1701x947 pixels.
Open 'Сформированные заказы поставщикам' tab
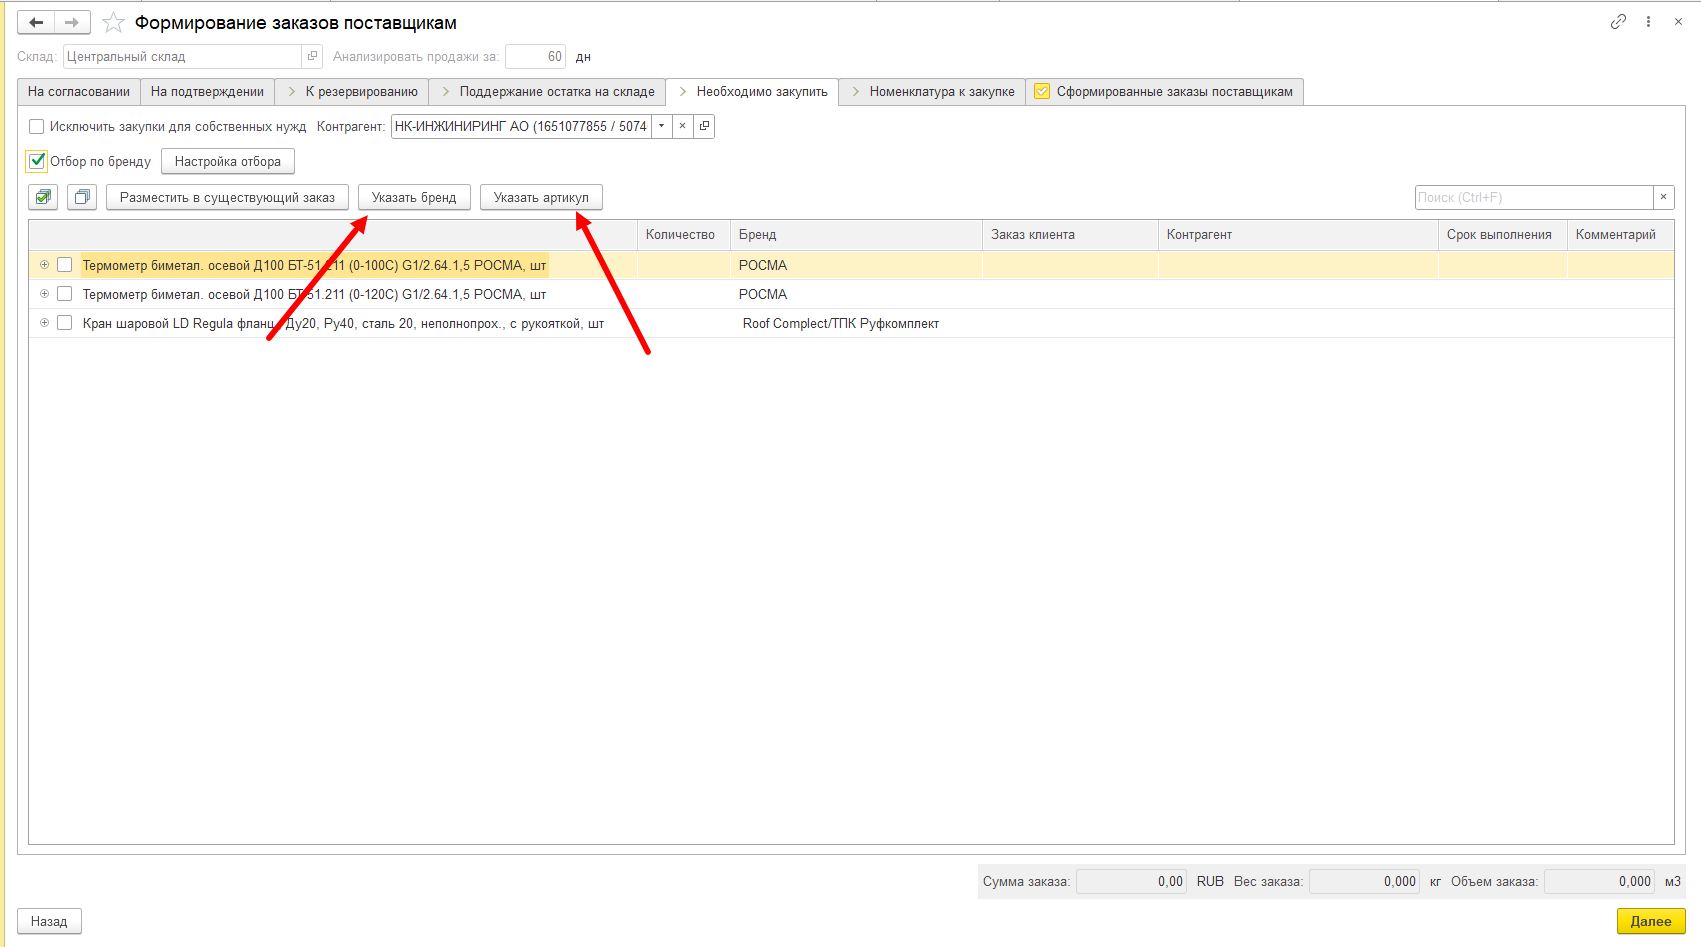pyautogui.click(x=1164, y=91)
